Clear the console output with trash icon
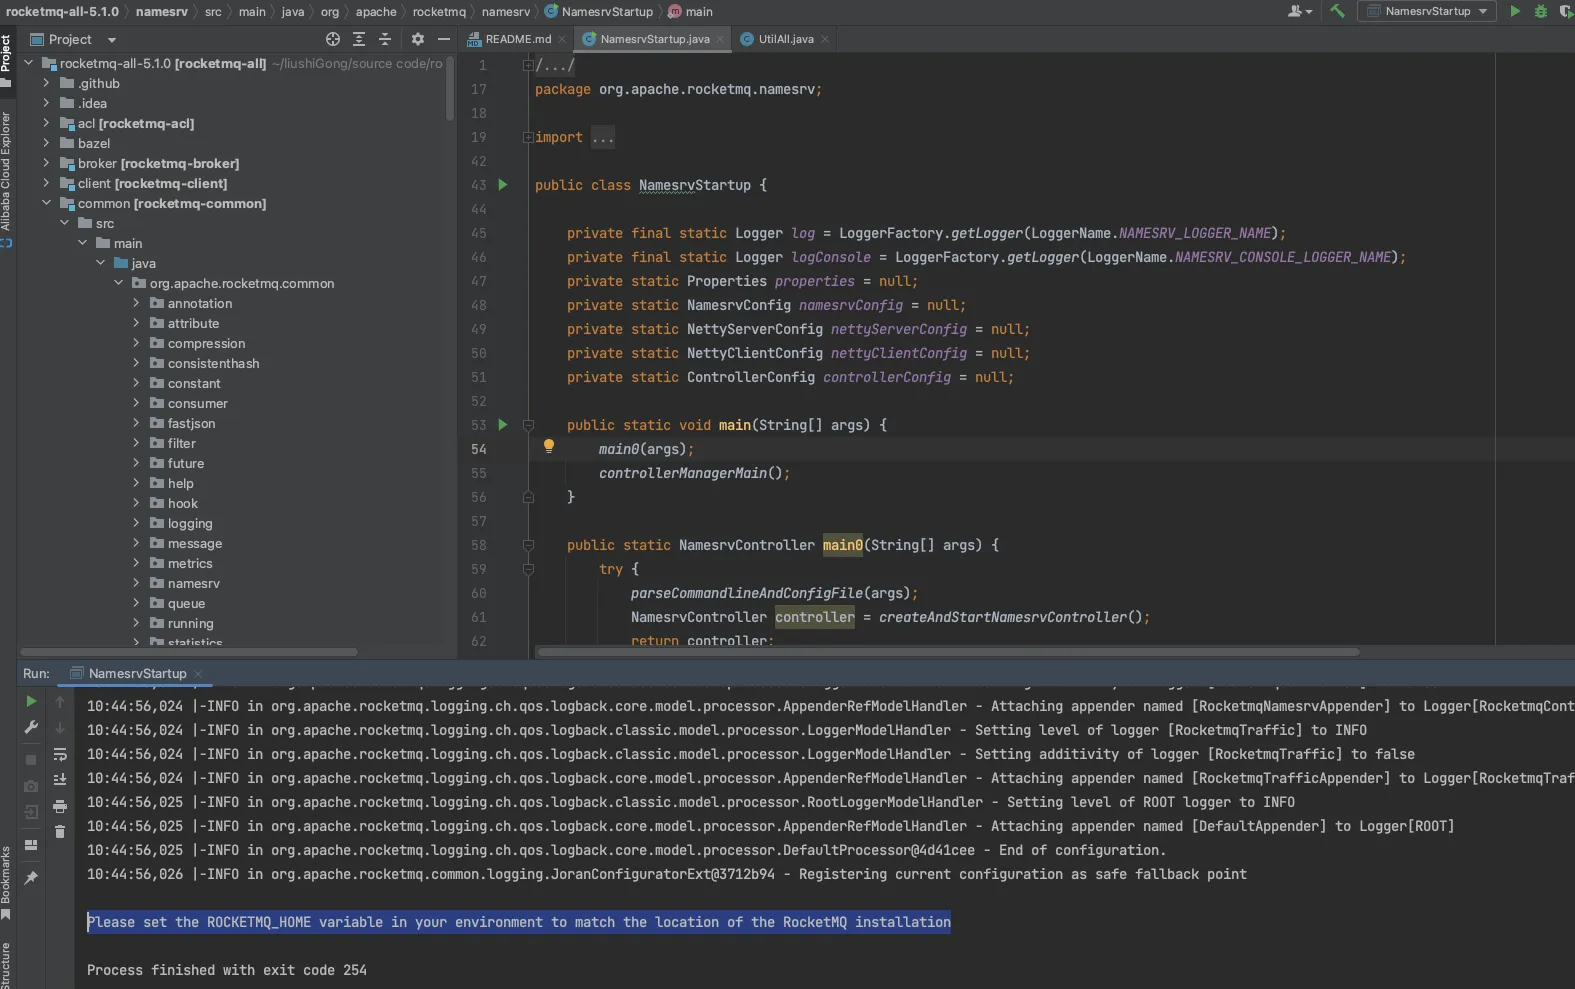Viewport: 1575px width, 989px height. pyautogui.click(x=60, y=832)
